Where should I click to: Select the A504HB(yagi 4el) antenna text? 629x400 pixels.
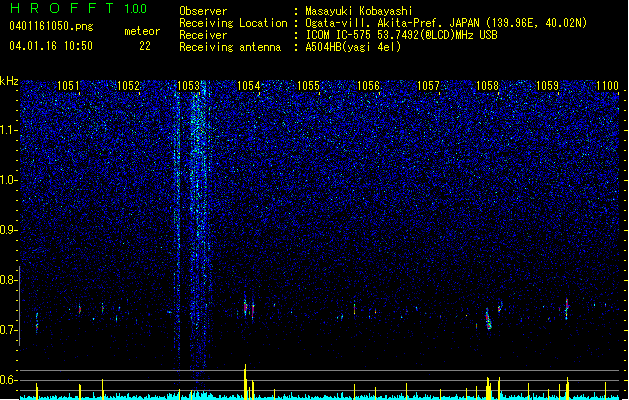(353, 47)
